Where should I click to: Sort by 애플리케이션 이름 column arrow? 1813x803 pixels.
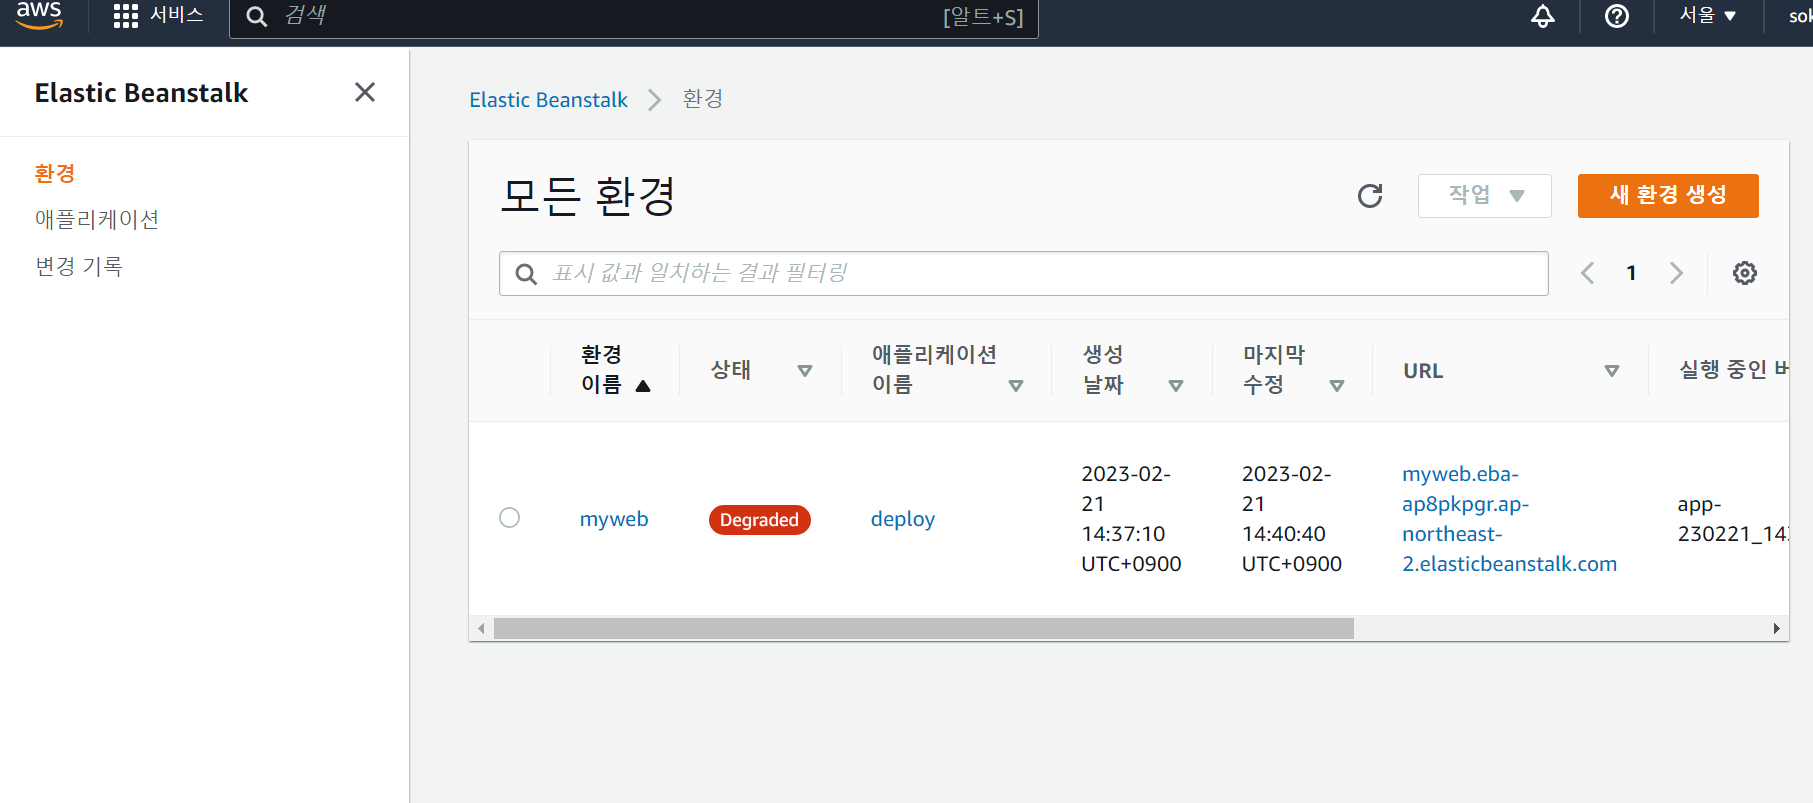[x=1016, y=386]
